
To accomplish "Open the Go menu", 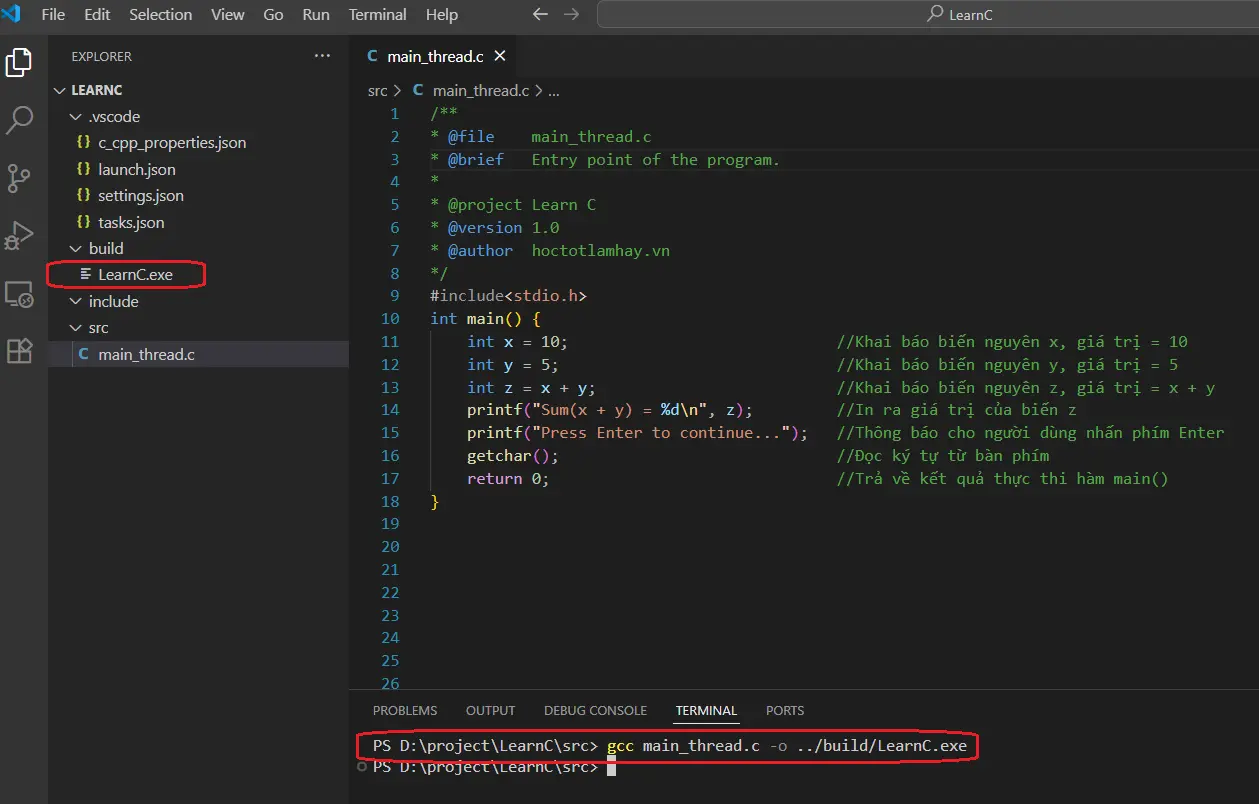I will pyautogui.click(x=273, y=14).
